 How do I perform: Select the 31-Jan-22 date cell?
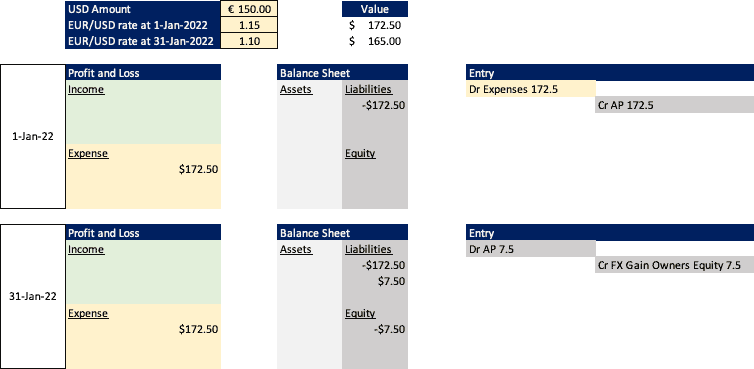click(33, 296)
